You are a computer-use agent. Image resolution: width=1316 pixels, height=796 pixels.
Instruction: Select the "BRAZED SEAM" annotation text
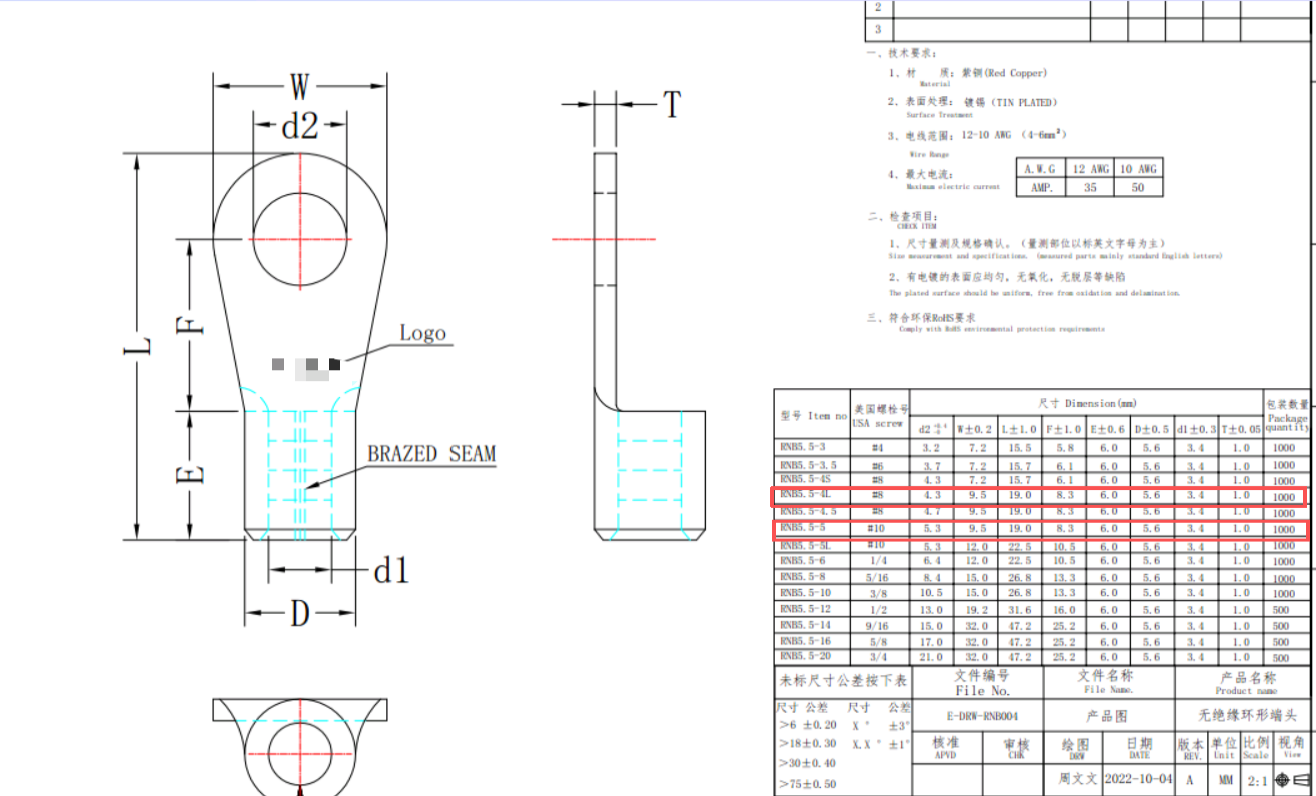[431, 454]
